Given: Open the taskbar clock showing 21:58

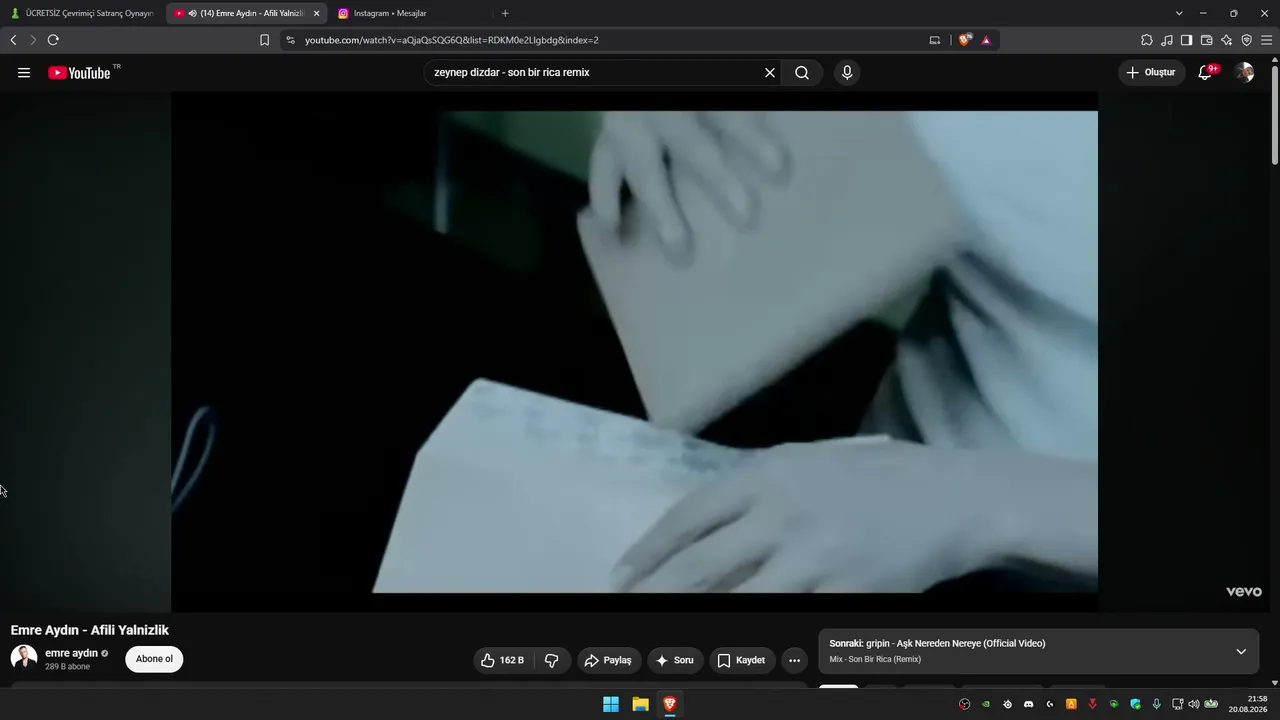Looking at the screenshot, I should pos(1248,704).
